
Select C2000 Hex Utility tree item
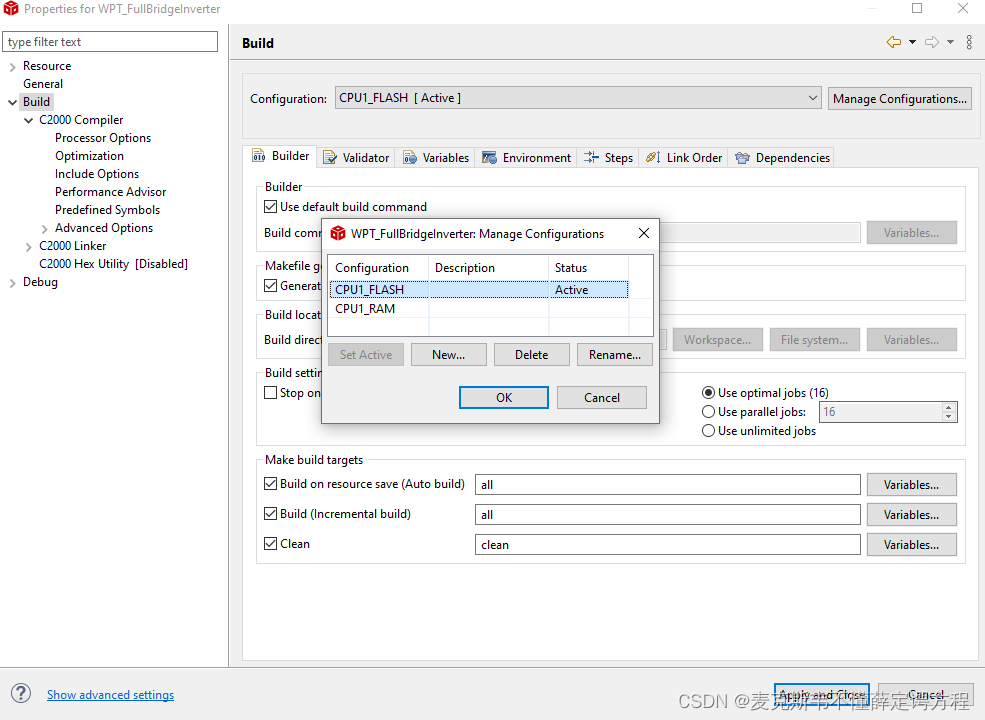click(113, 264)
